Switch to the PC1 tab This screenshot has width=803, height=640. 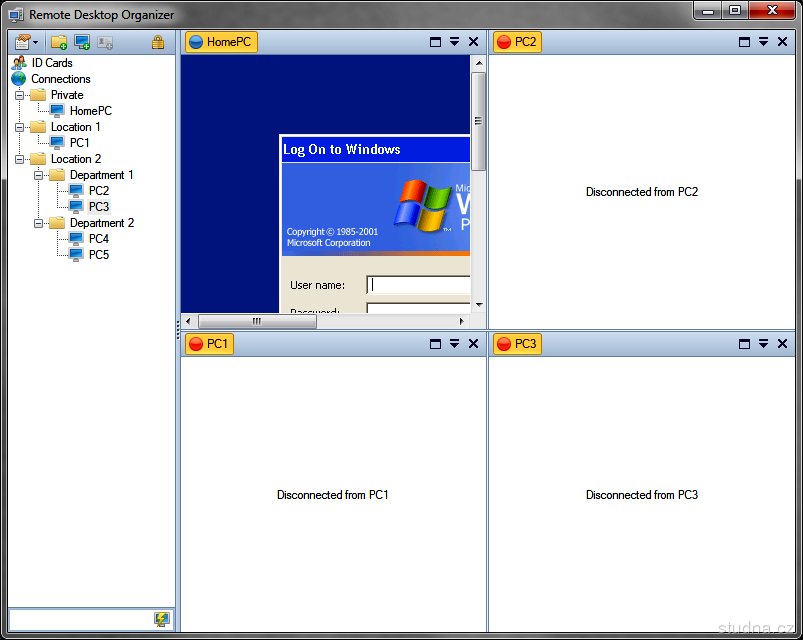point(209,344)
